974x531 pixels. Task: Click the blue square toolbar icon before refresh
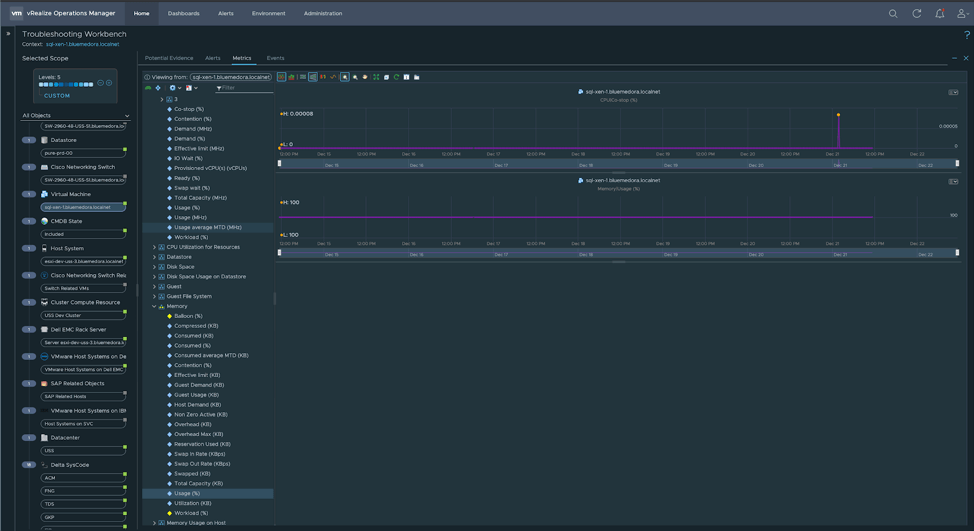pos(386,77)
